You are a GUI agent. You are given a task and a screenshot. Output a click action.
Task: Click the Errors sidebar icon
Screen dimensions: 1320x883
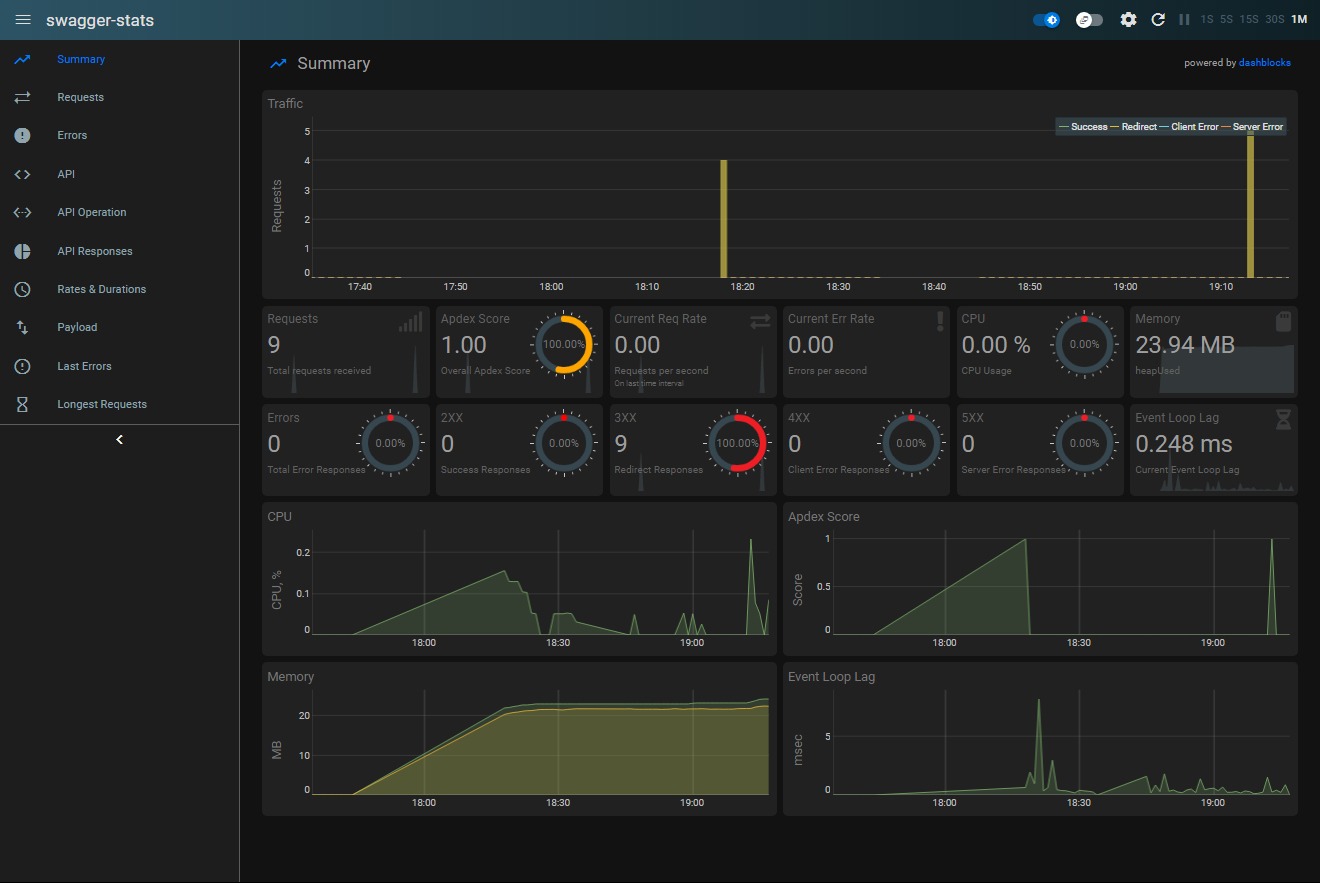pyautogui.click(x=22, y=136)
